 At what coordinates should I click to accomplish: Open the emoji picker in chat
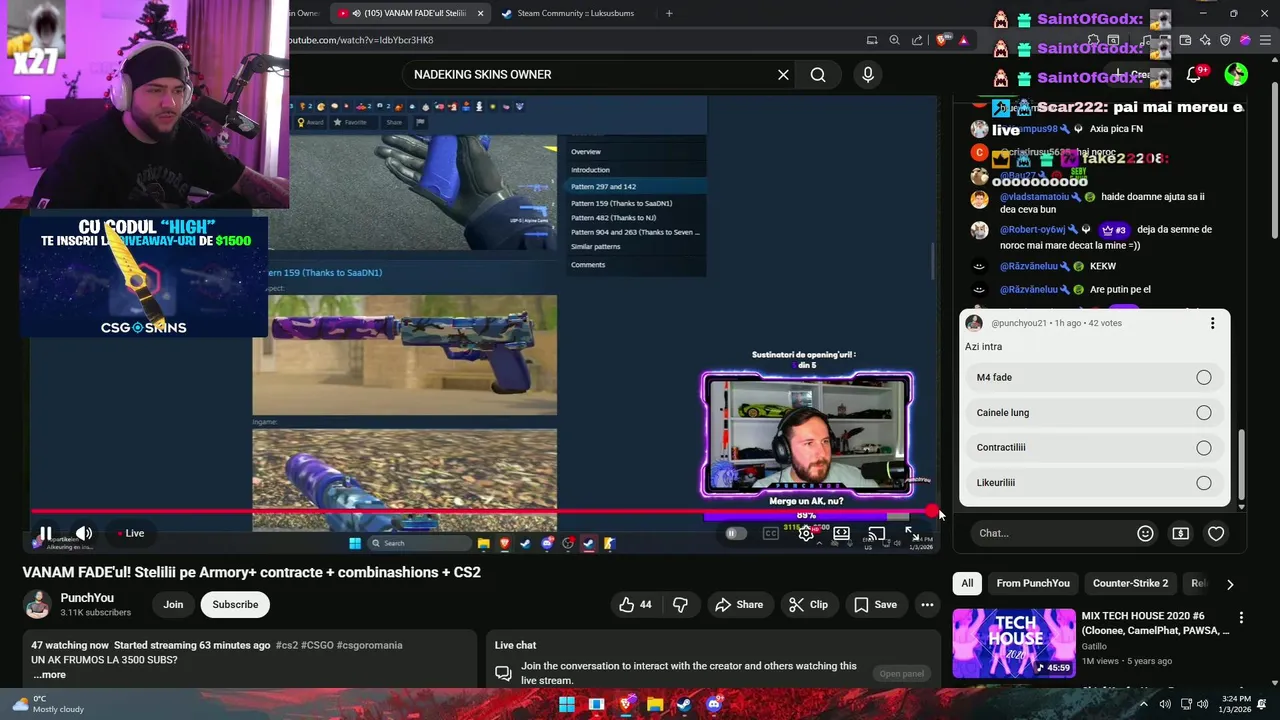(x=1145, y=533)
